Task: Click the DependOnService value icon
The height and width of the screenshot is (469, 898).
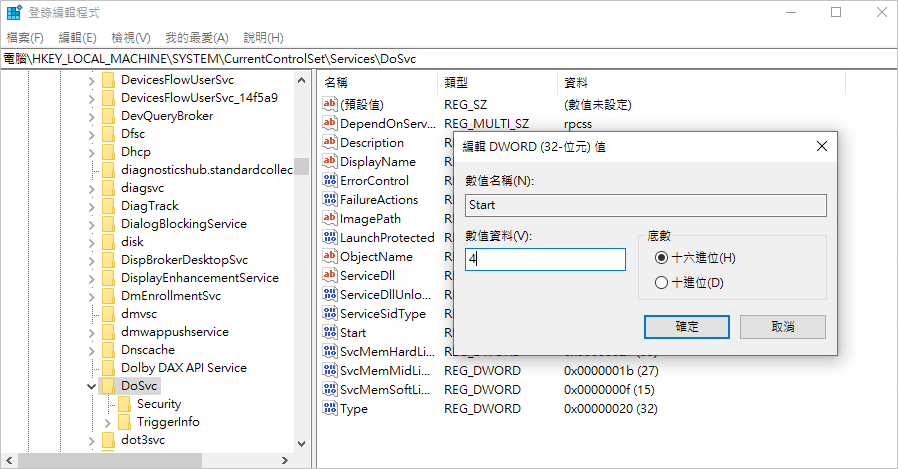Action: 329,123
